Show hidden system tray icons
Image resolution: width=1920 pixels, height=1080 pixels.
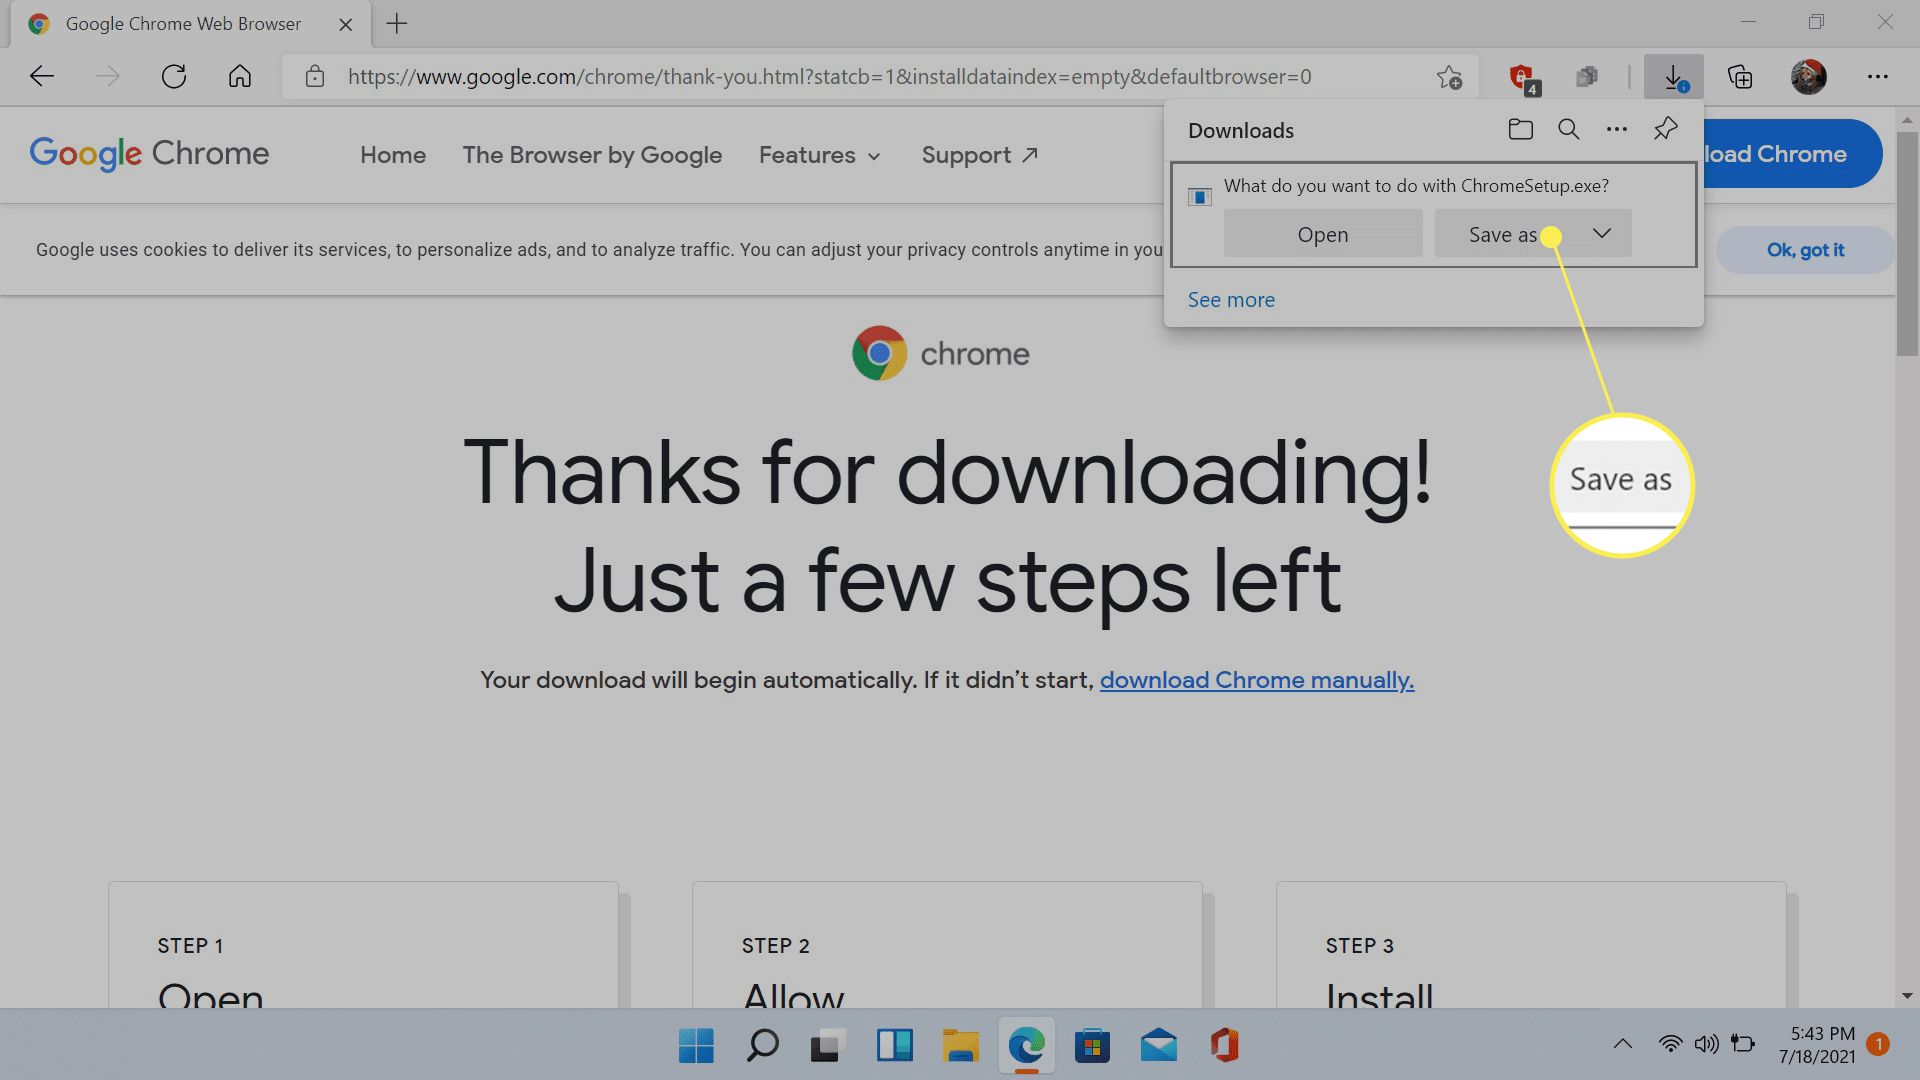(1622, 1044)
